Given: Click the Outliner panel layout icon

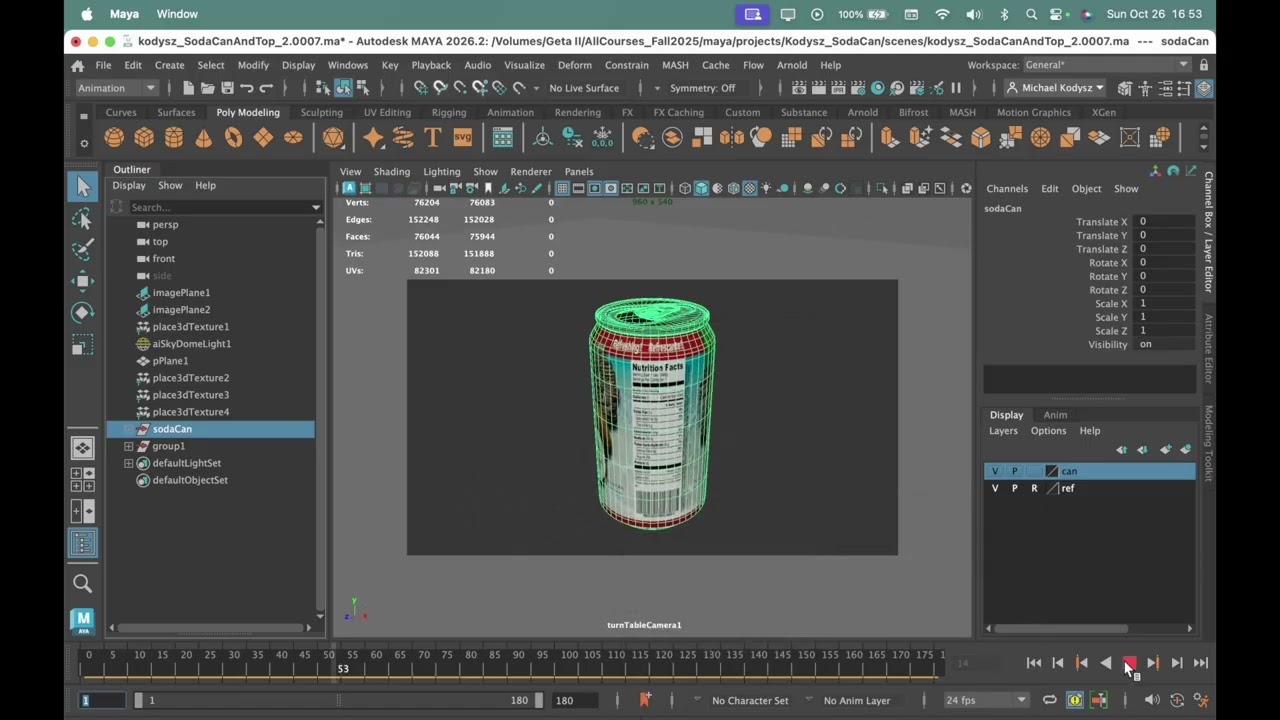Looking at the screenshot, I should (83, 542).
